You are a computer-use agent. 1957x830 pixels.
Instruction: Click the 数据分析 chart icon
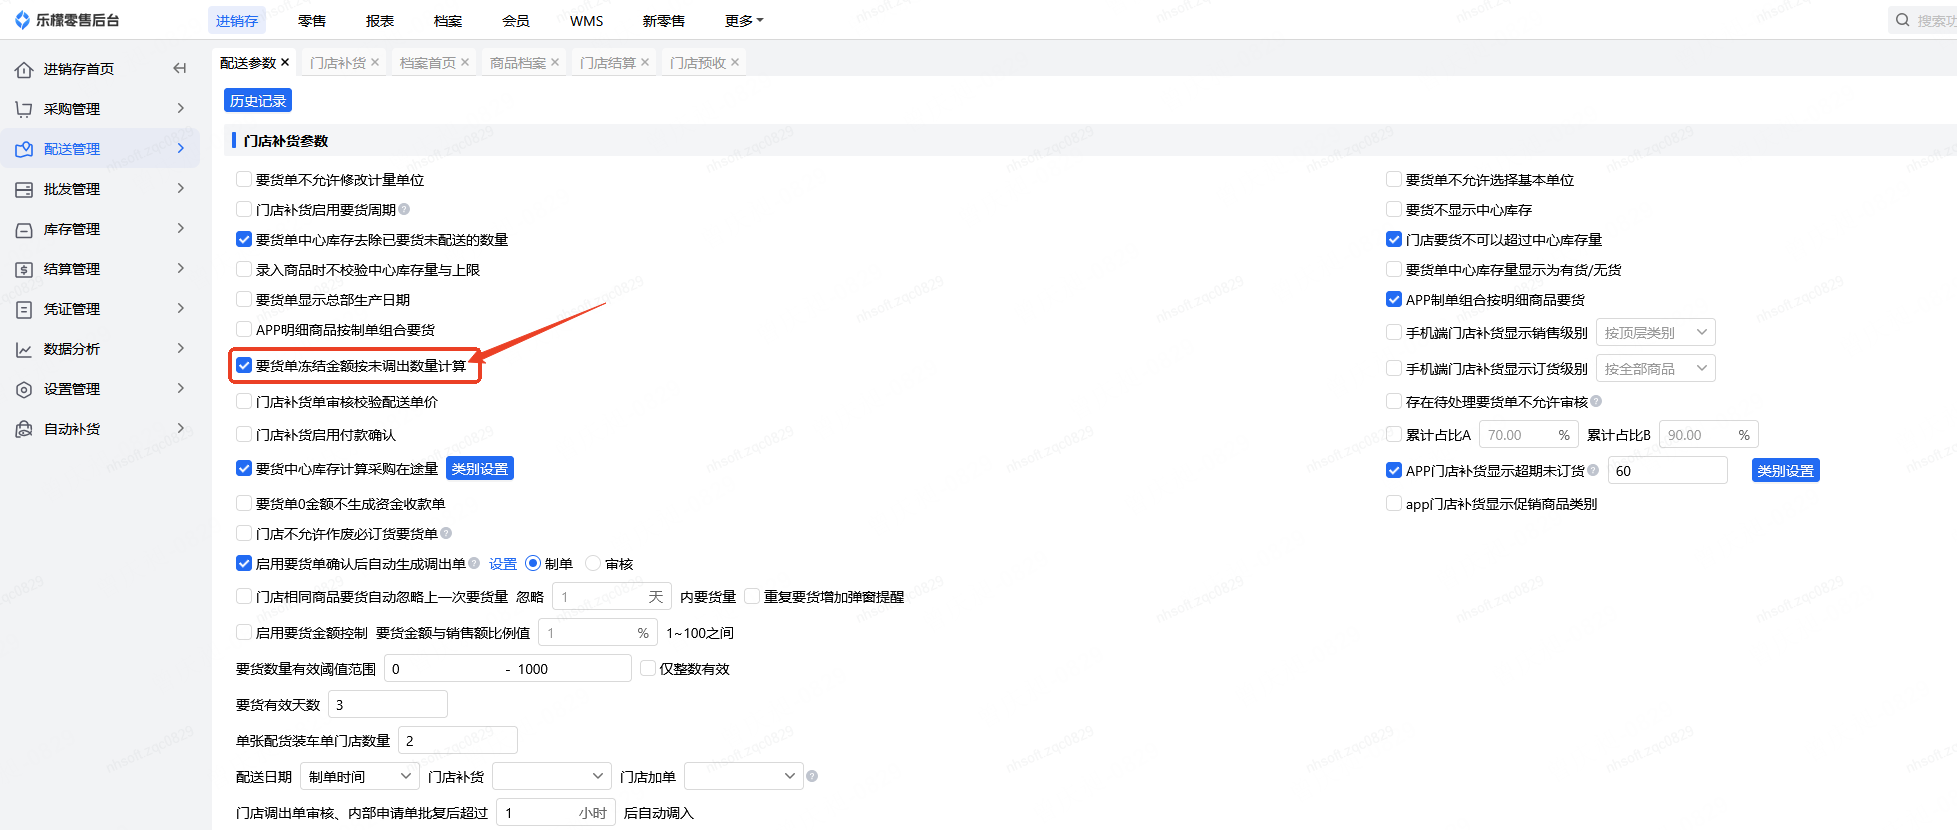24,349
